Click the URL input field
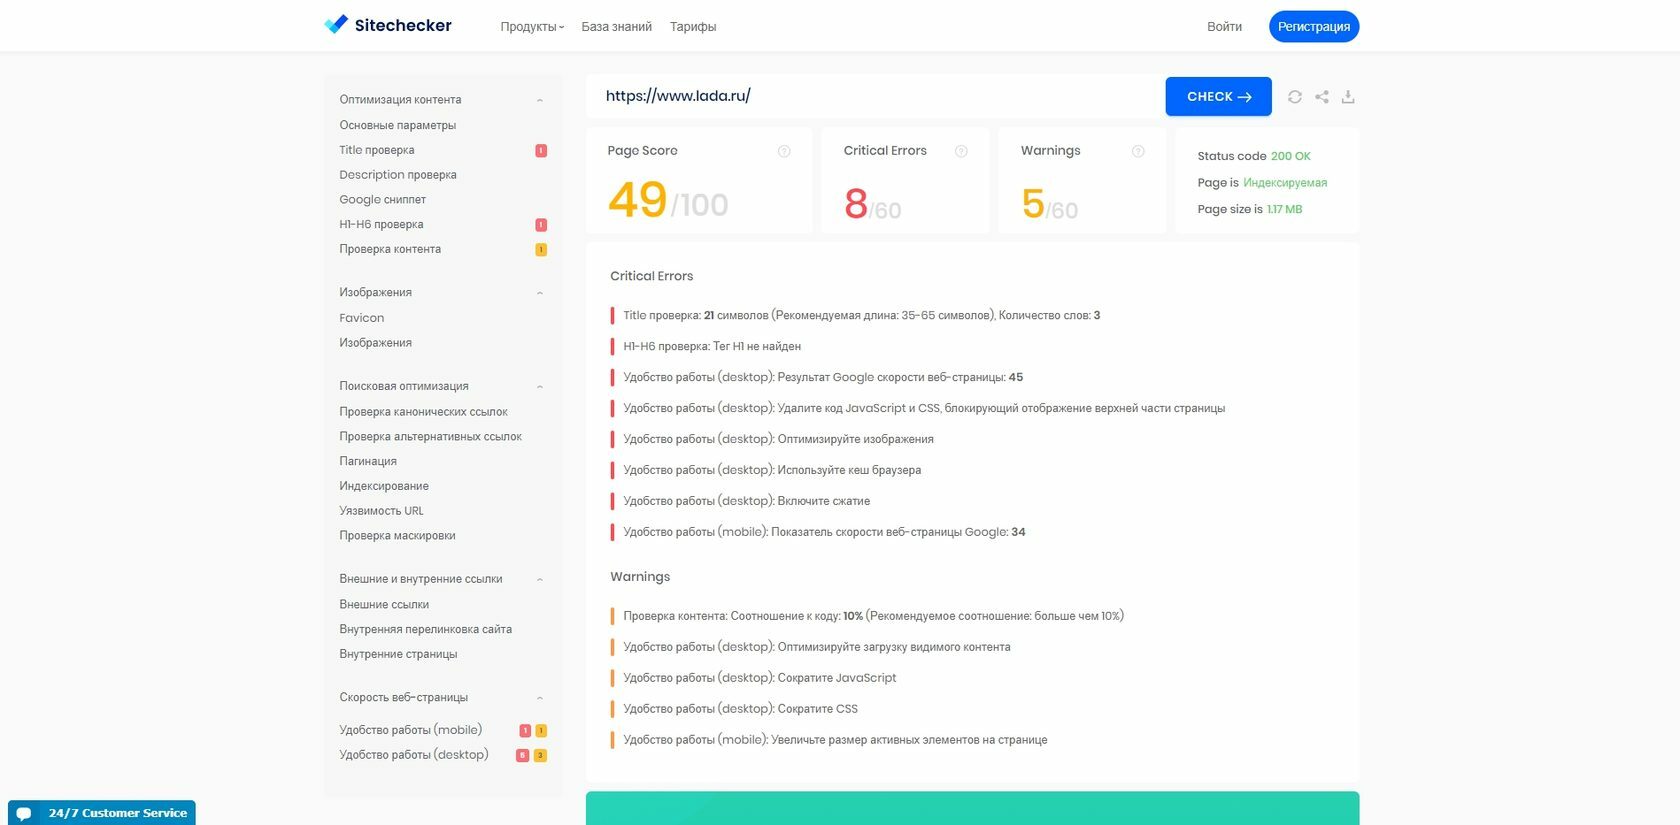The height and width of the screenshot is (825, 1680). tap(875, 97)
